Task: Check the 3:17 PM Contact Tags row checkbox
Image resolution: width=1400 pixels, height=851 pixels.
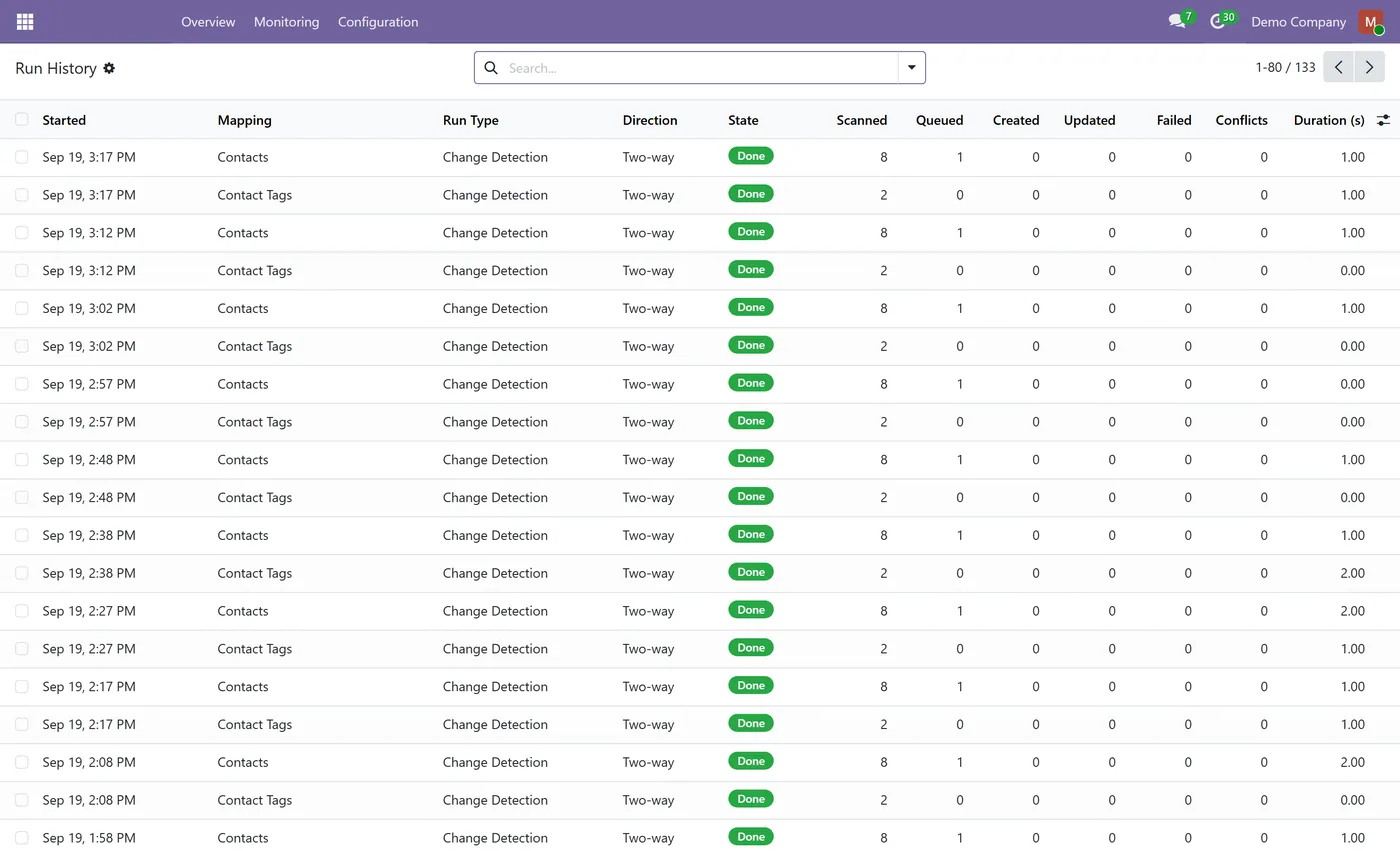Action: [x=22, y=195]
